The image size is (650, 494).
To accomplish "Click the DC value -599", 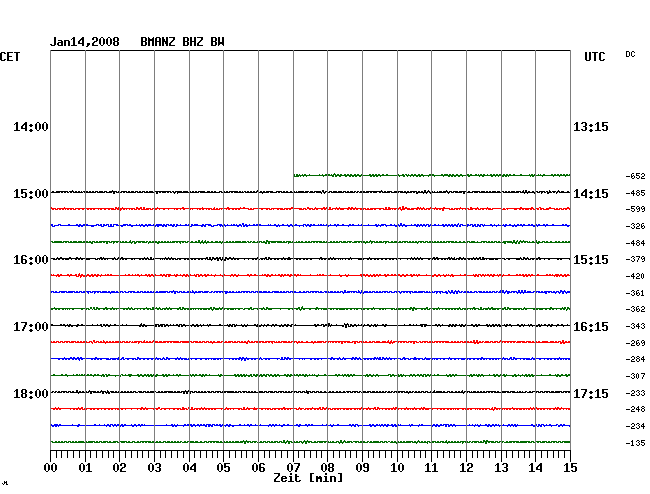I will [x=635, y=209].
